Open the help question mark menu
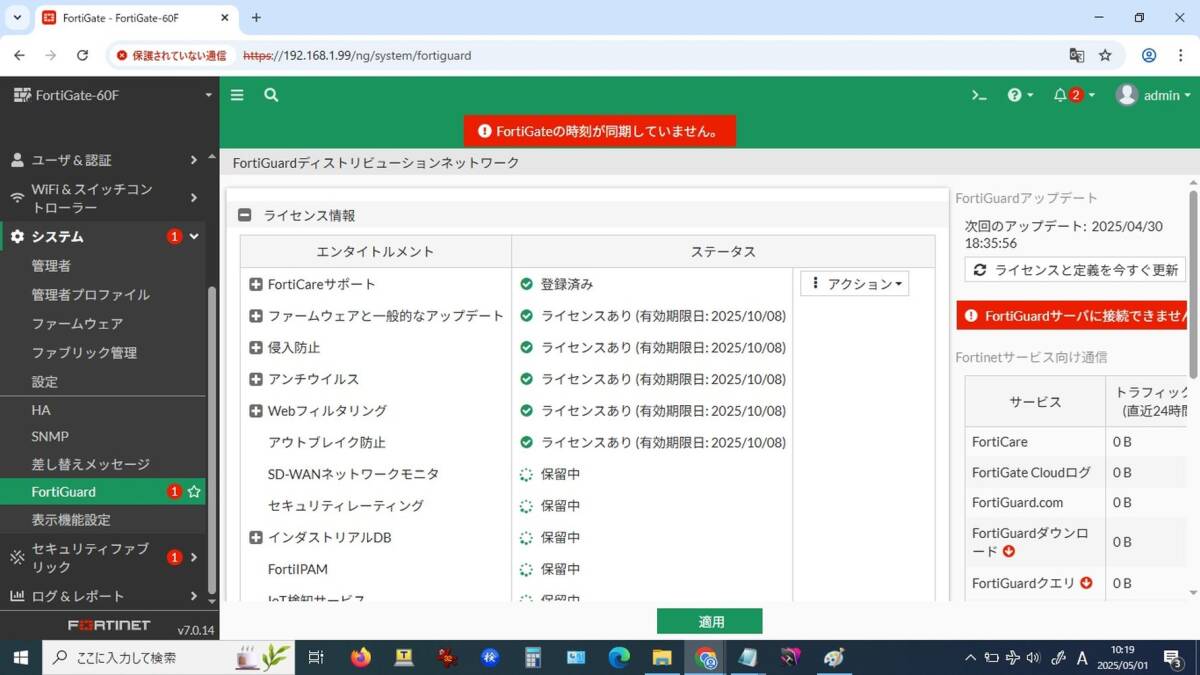Screen dimensions: 1200x675 click(1020, 95)
